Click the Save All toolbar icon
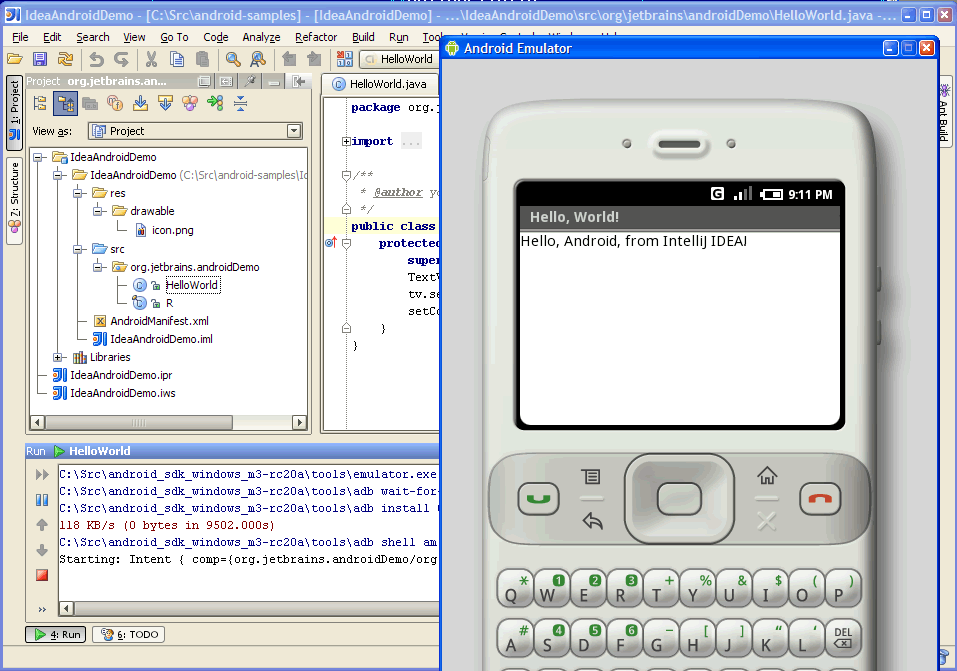Image resolution: width=957 pixels, height=671 pixels. pyautogui.click(x=40, y=59)
